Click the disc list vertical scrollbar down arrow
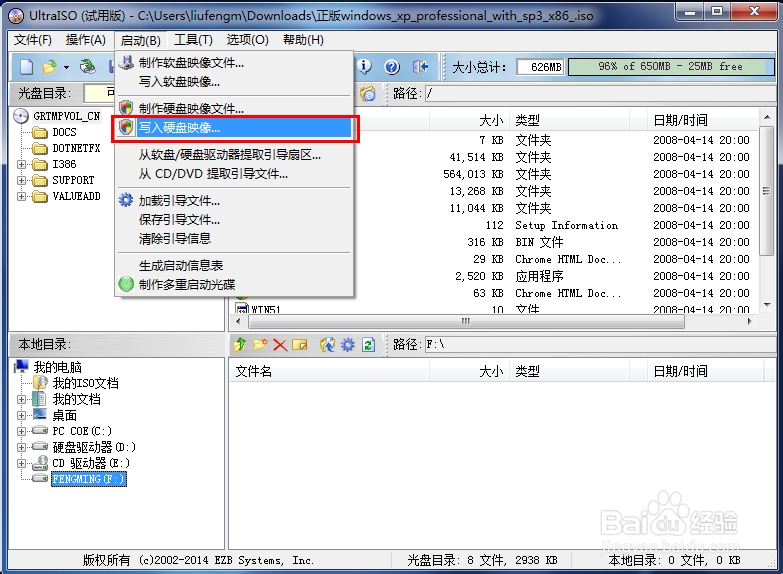 tap(767, 305)
